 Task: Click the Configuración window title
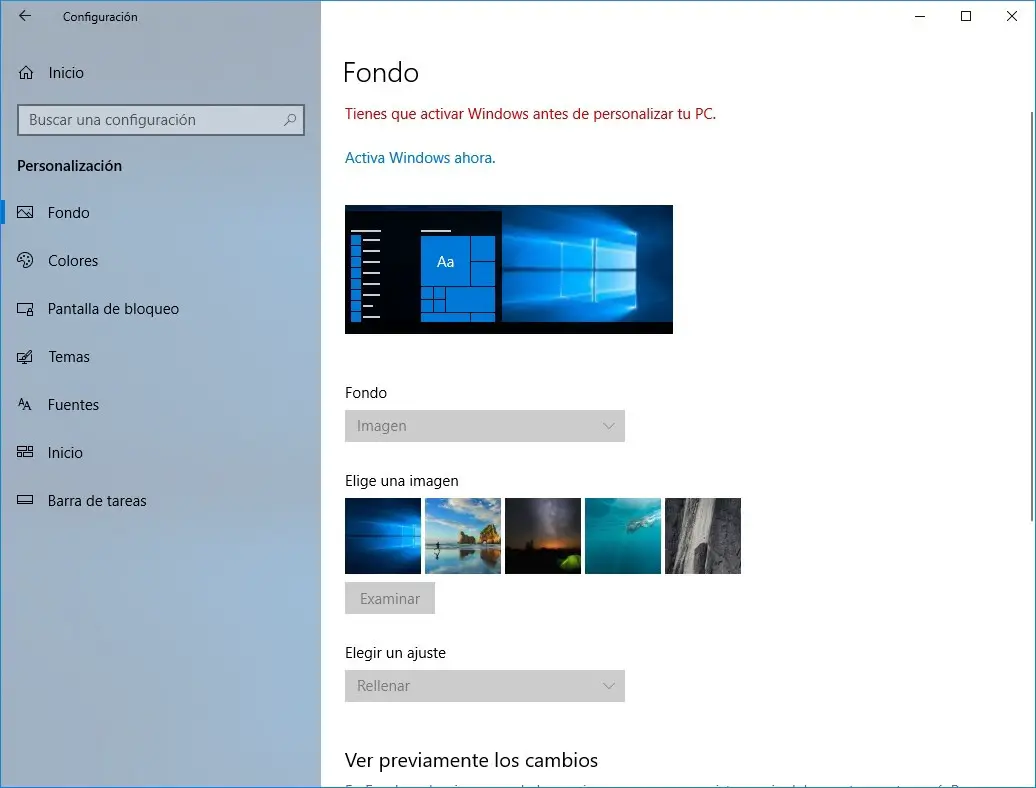(x=100, y=17)
